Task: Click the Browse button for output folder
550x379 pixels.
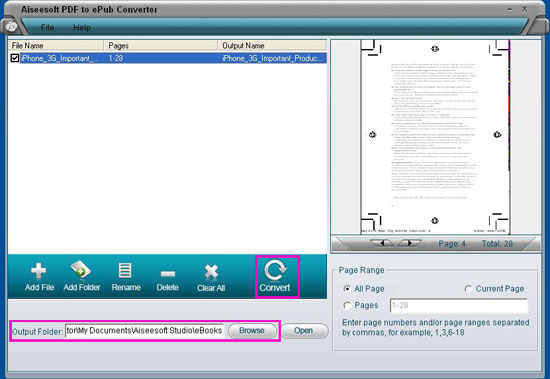Action: coord(251,331)
